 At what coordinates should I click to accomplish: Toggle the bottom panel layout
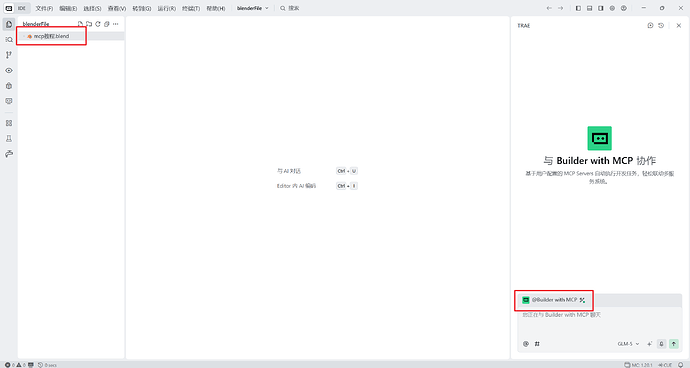click(589, 8)
